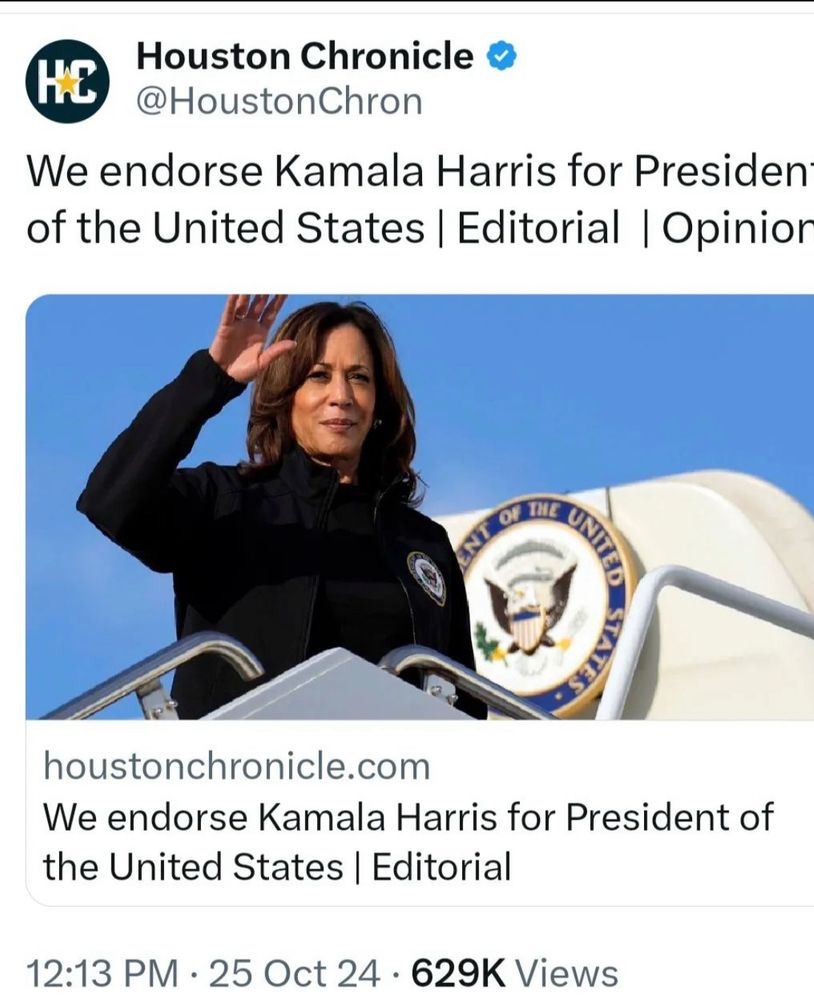Open the link preview photo
The width and height of the screenshot is (814, 1000).
[420, 507]
